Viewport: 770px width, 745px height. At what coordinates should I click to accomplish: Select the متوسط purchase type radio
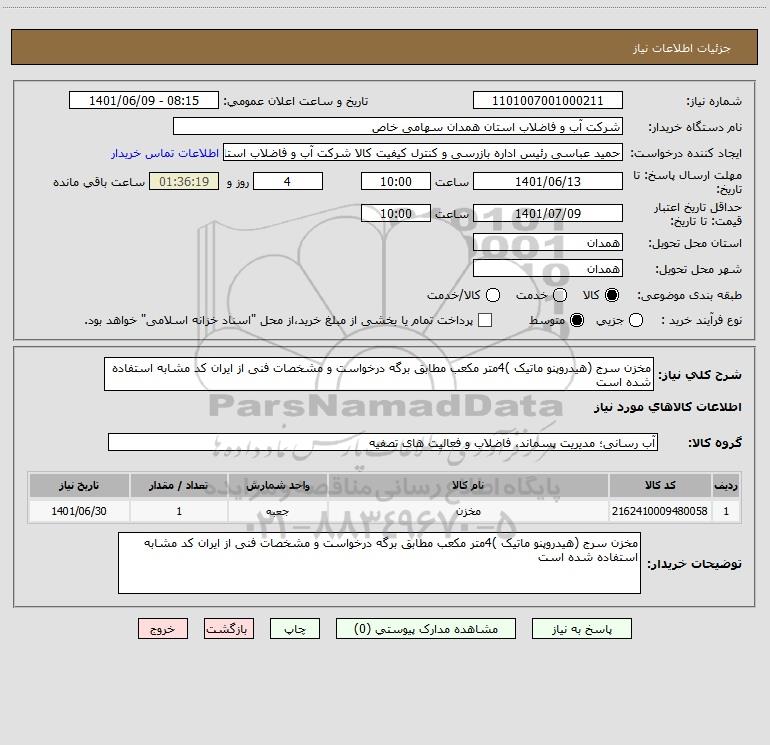pos(577,320)
